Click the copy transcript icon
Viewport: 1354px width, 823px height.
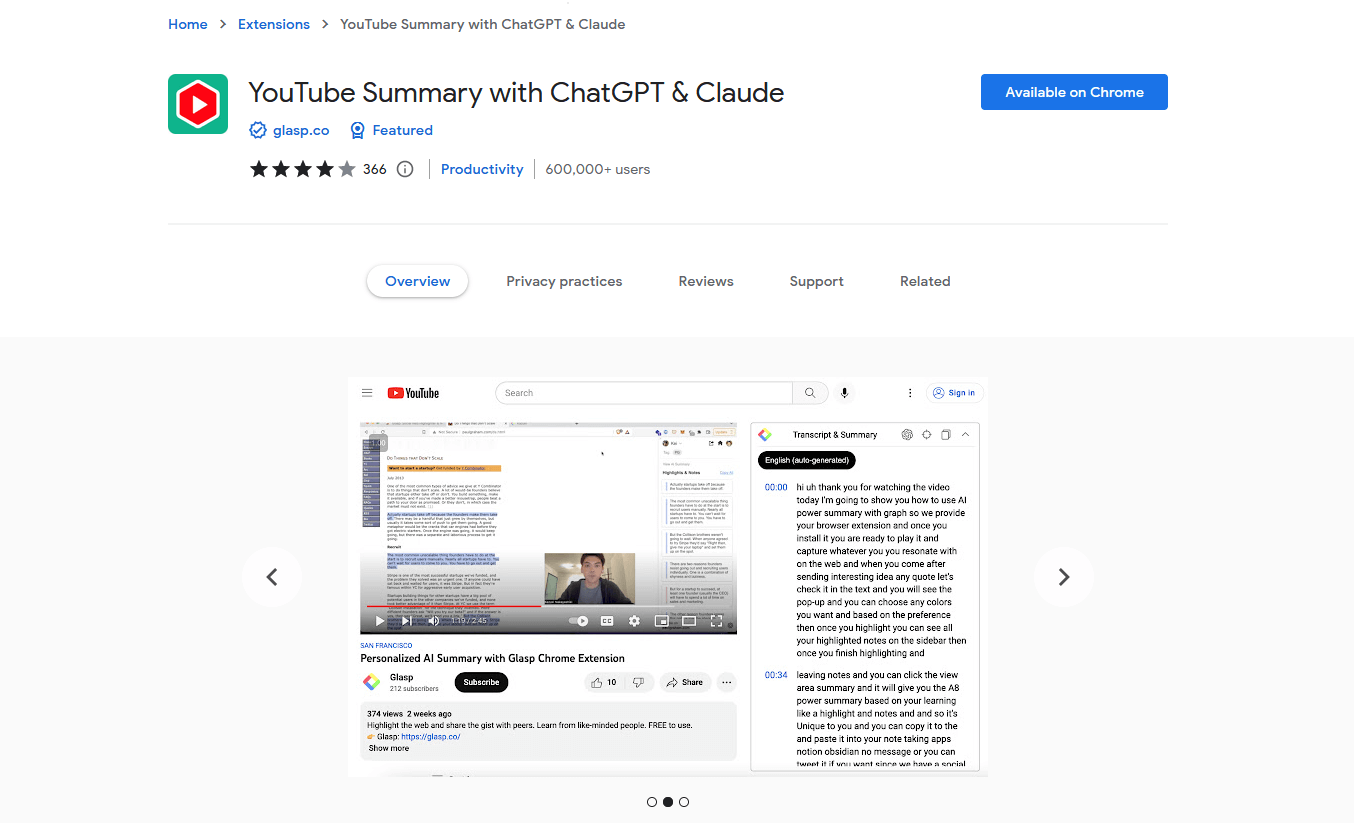pos(946,435)
